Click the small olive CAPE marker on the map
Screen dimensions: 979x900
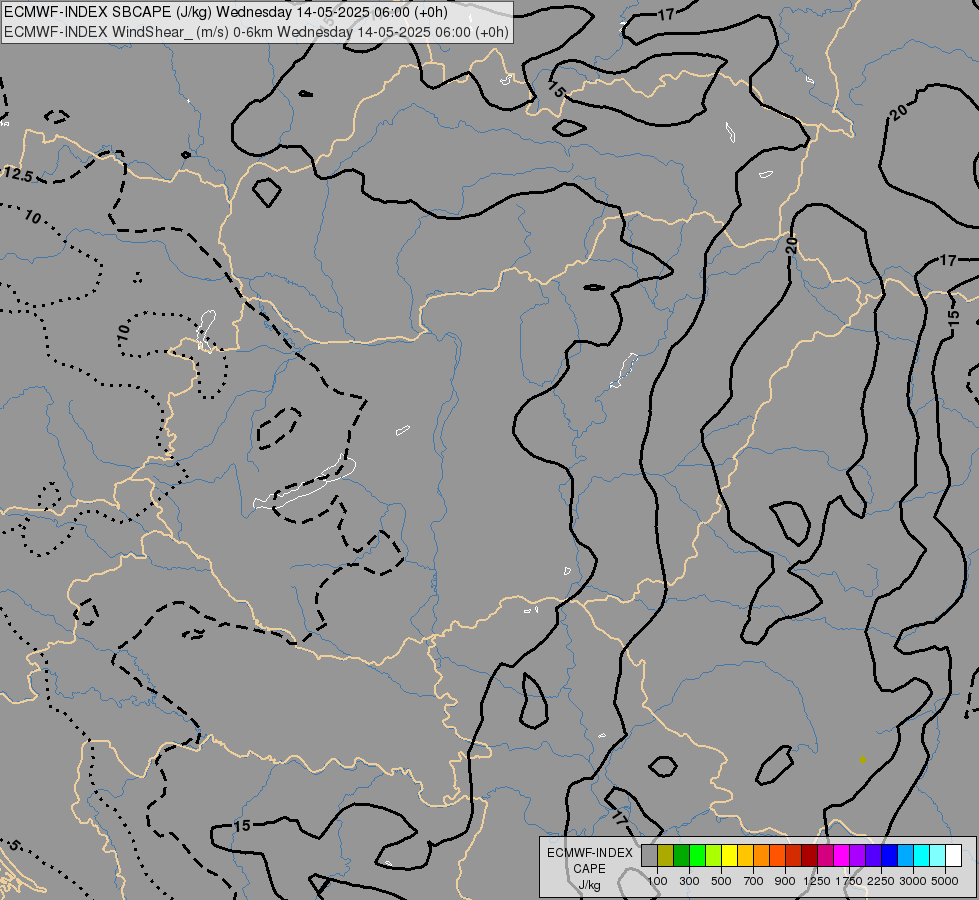coord(862,759)
